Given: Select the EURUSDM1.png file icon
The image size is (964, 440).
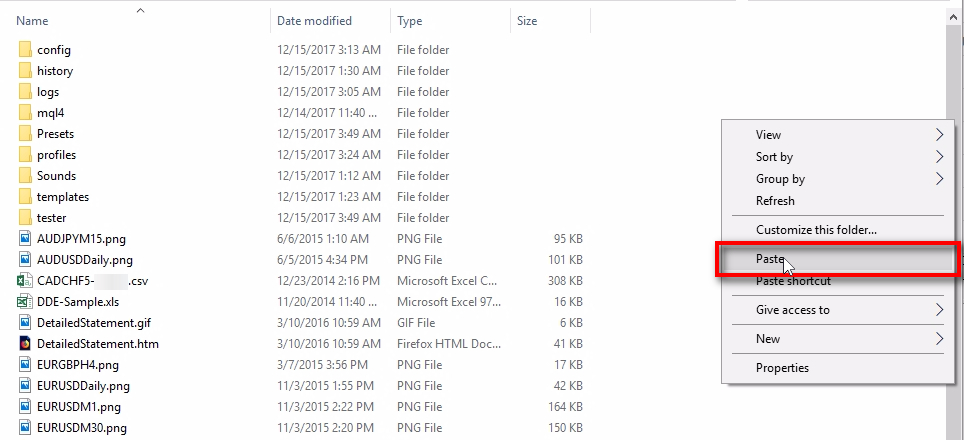Looking at the screenshot, I should [25, 407].
